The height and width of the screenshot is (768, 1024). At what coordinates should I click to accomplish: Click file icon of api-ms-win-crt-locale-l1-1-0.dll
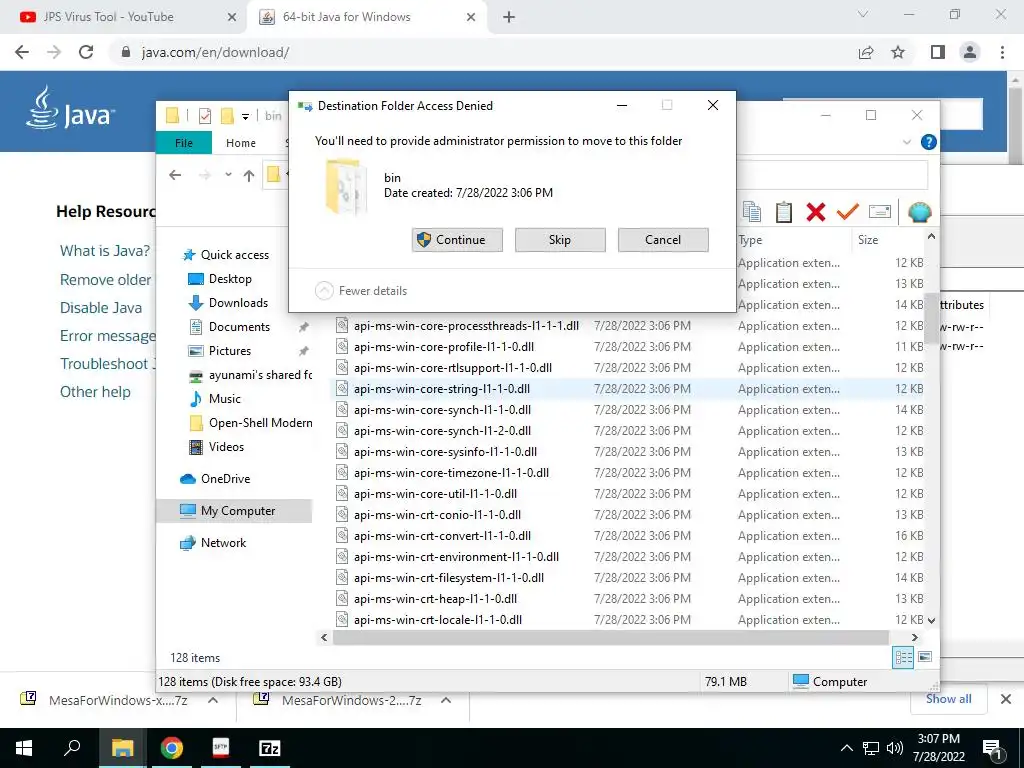point(342,619)
